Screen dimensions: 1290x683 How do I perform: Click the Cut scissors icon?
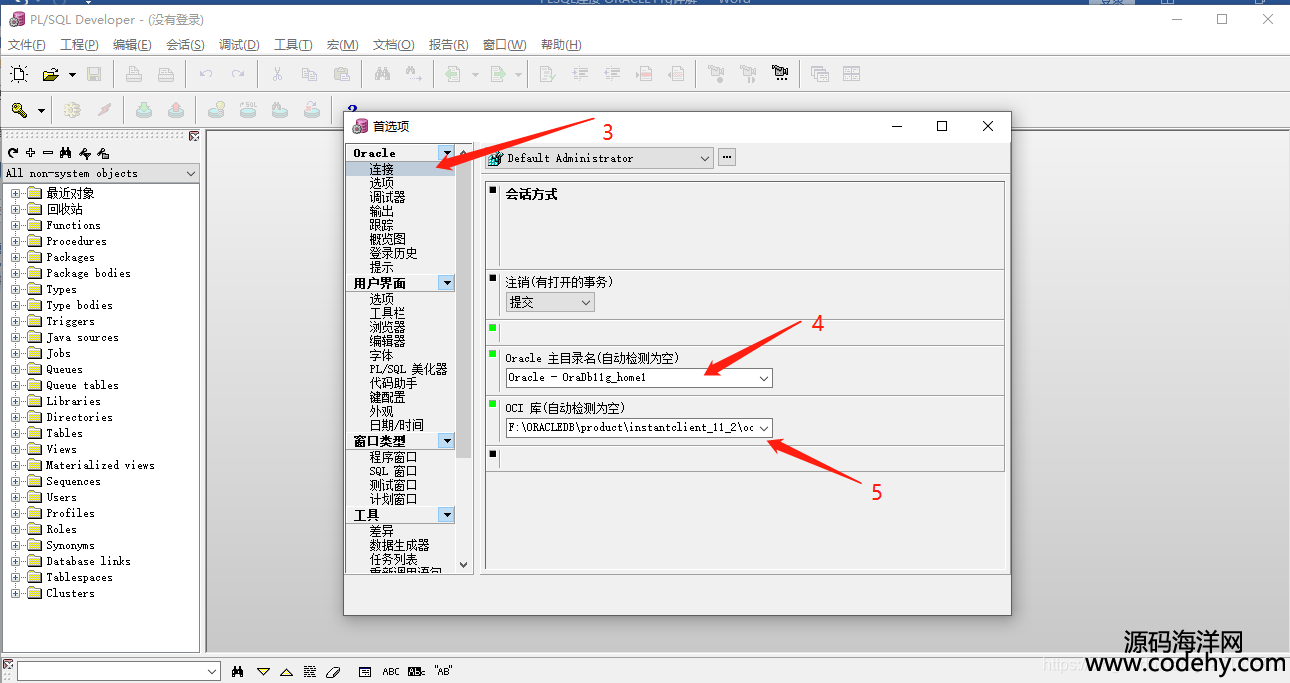(x=278, y=74)
